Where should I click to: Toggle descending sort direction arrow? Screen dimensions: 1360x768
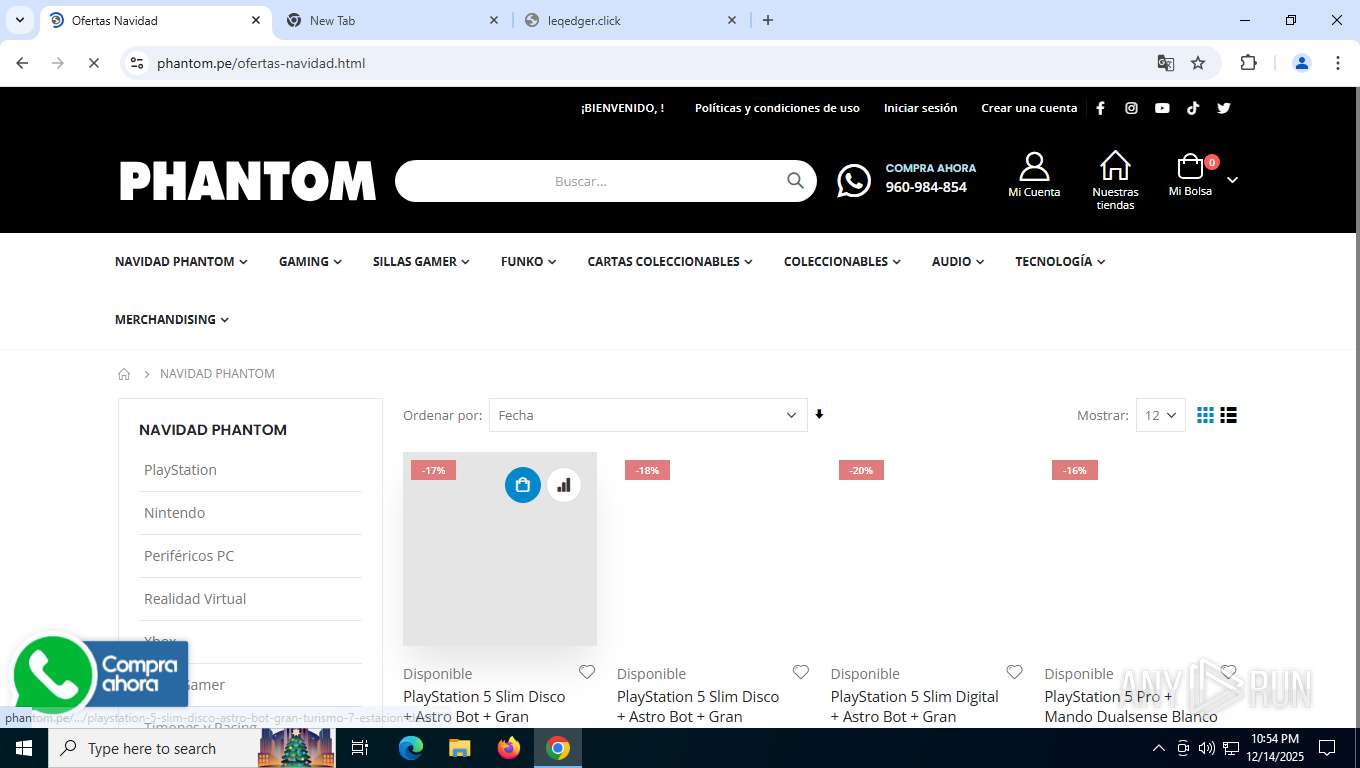click(819, 414)
